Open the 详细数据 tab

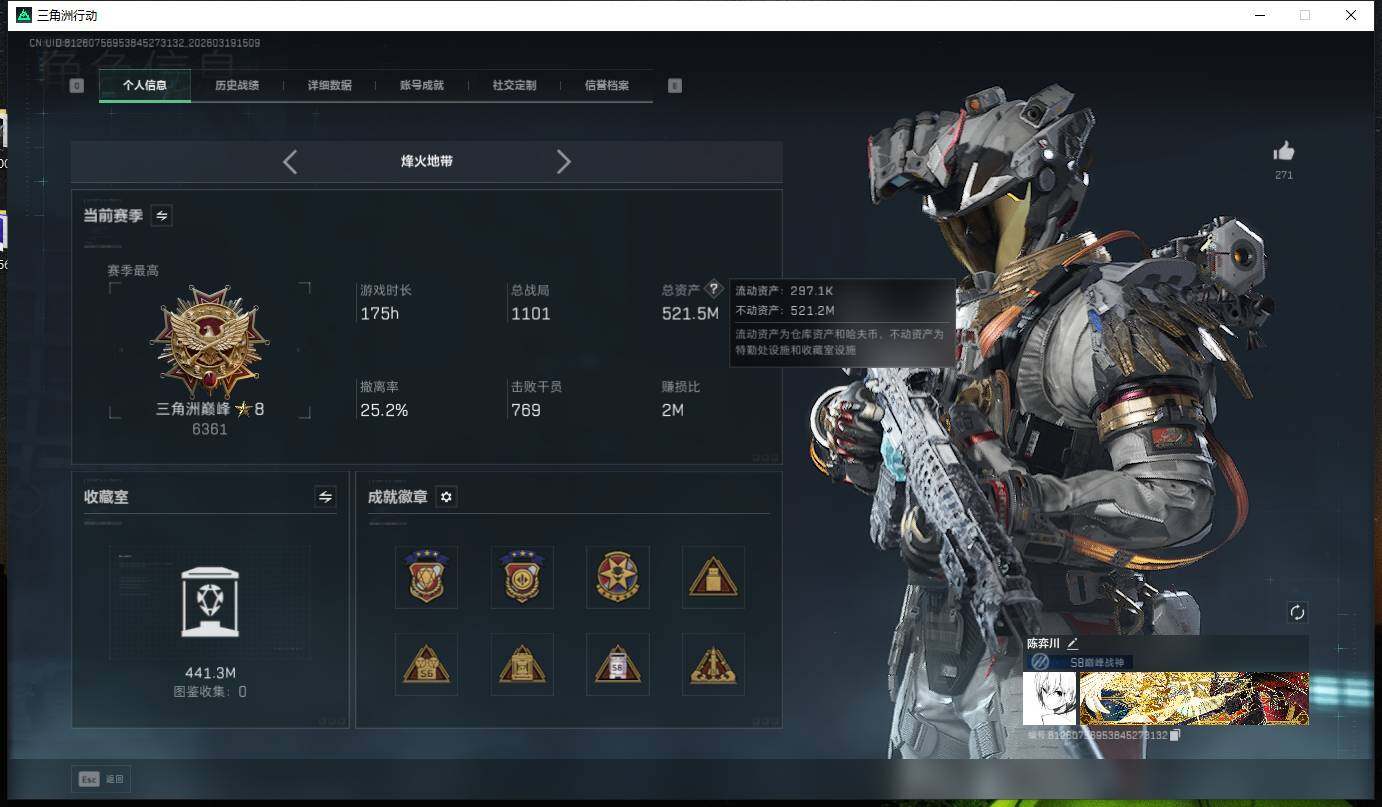click(330, 86)
